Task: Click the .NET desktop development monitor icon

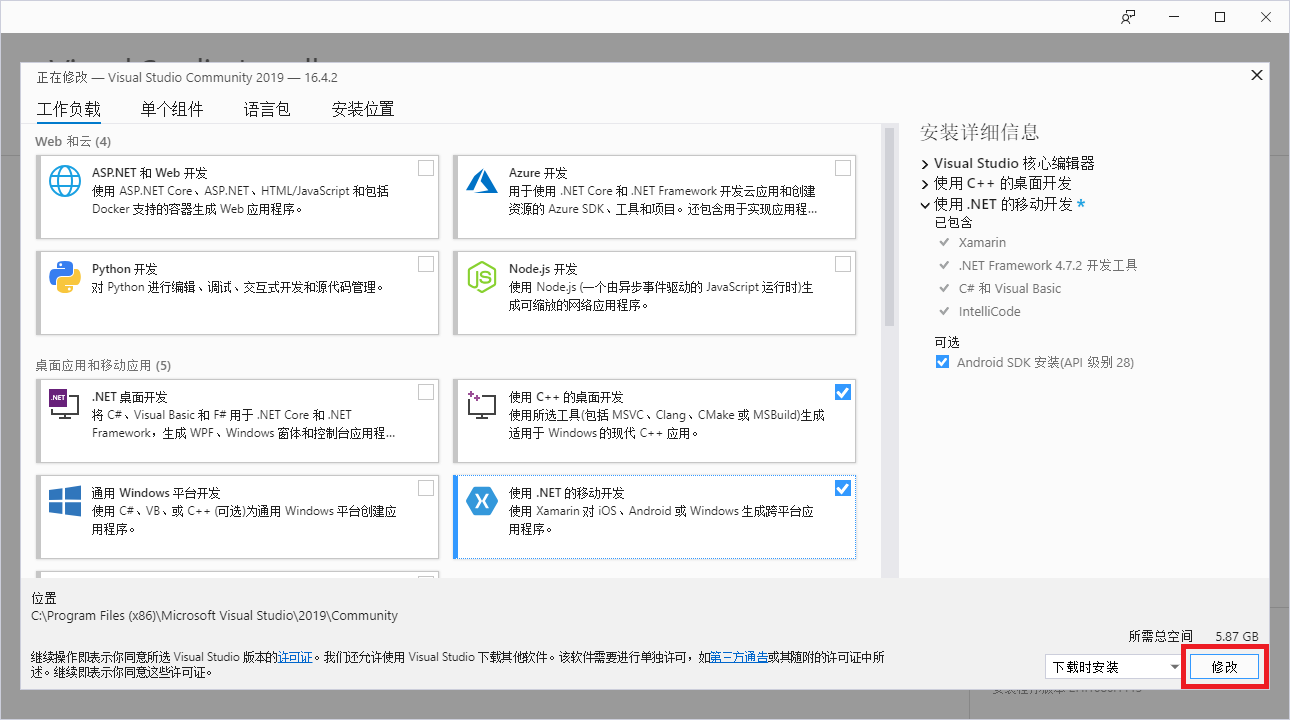Action: pos(65,404)
